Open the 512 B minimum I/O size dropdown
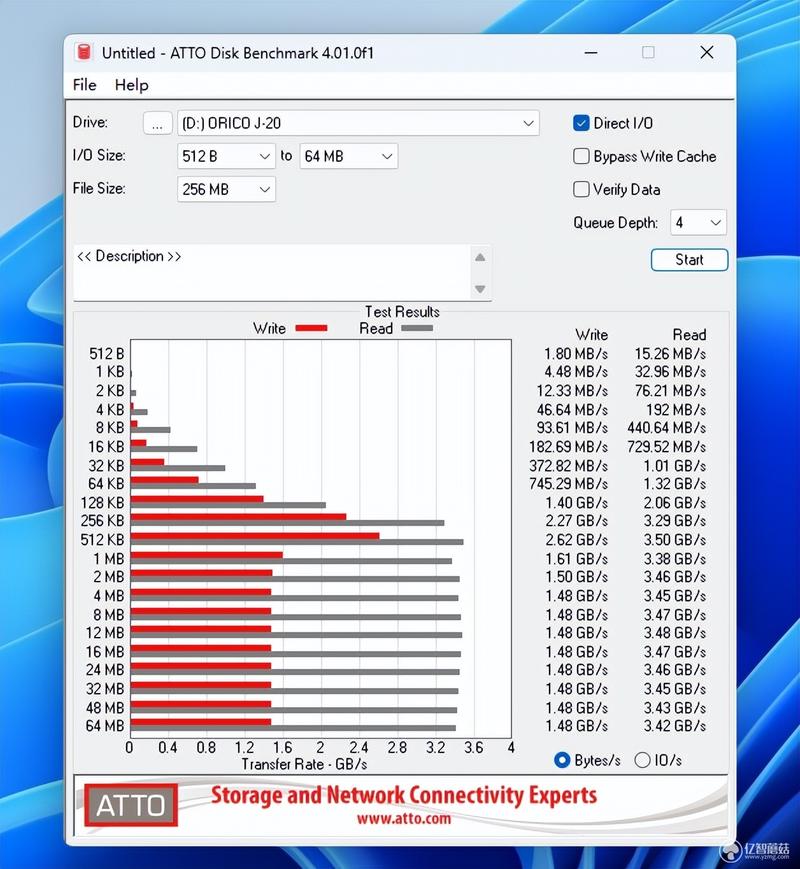Screen dimensions: 800x869 click(226, 156)
